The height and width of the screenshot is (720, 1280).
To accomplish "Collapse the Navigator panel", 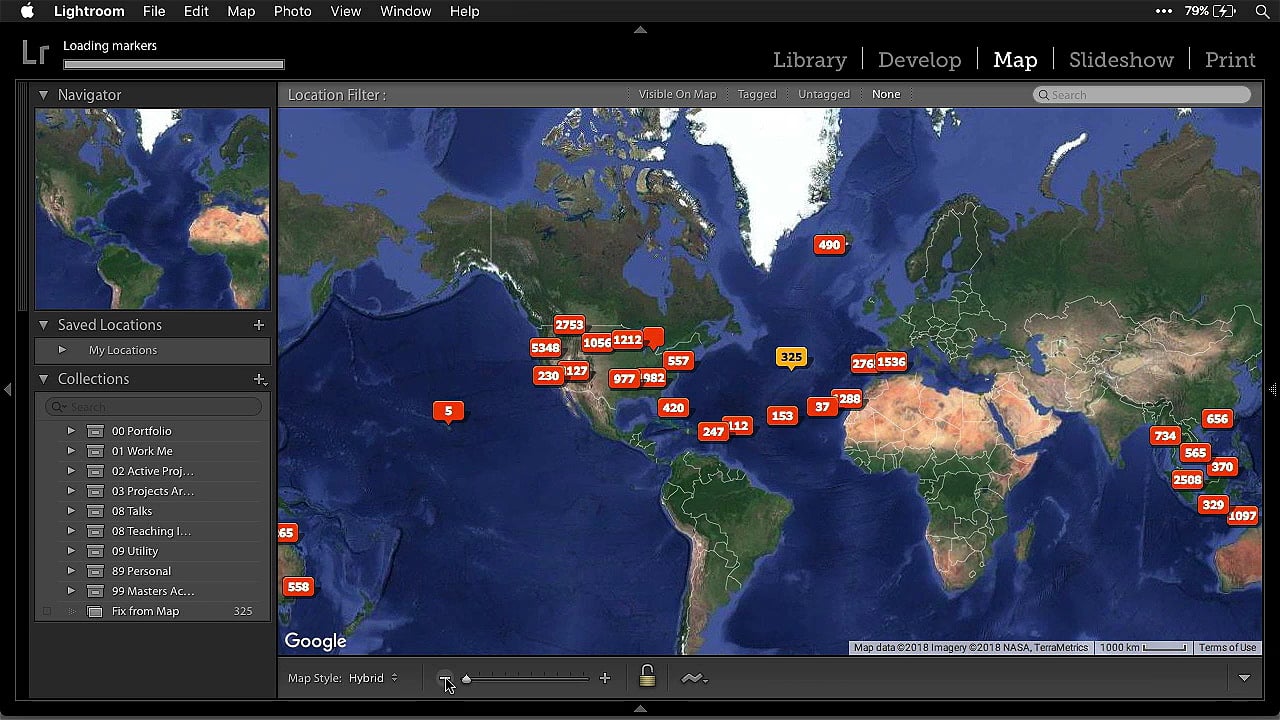I will pos(43,95).
